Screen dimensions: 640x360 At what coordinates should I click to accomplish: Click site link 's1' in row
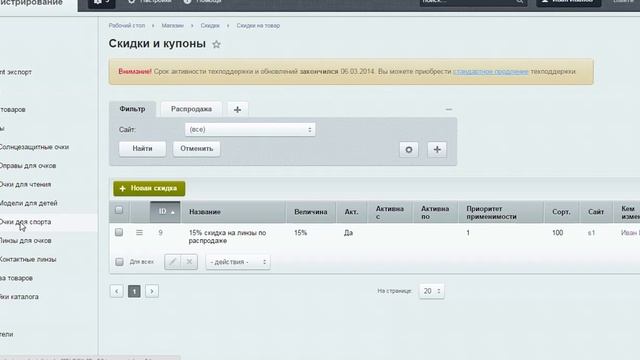[x=591, y=233]
